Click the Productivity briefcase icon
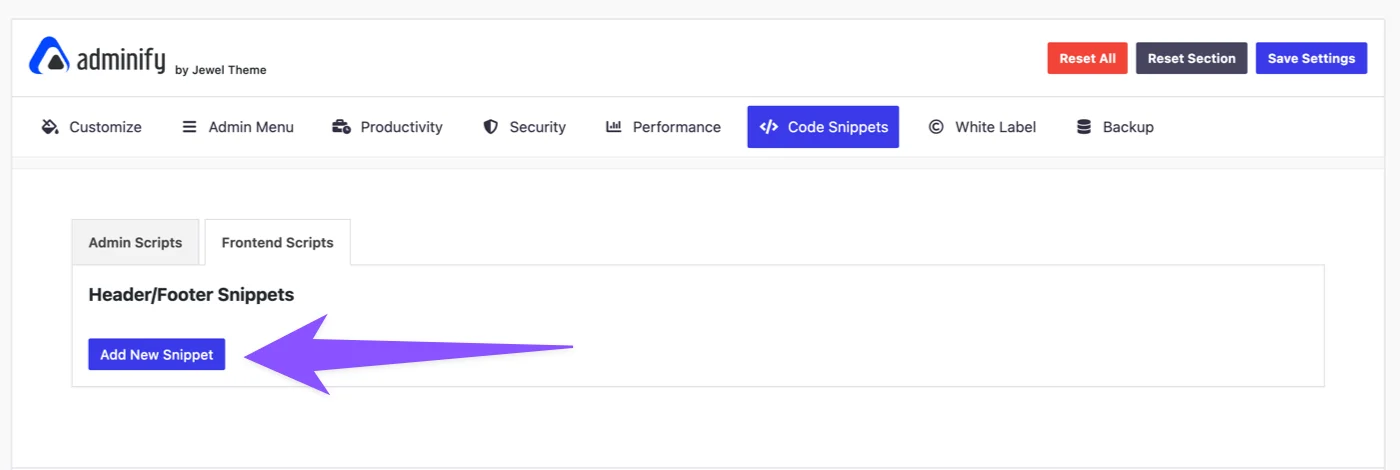Viewport: 1400px width, 470px height. point(341,127)
